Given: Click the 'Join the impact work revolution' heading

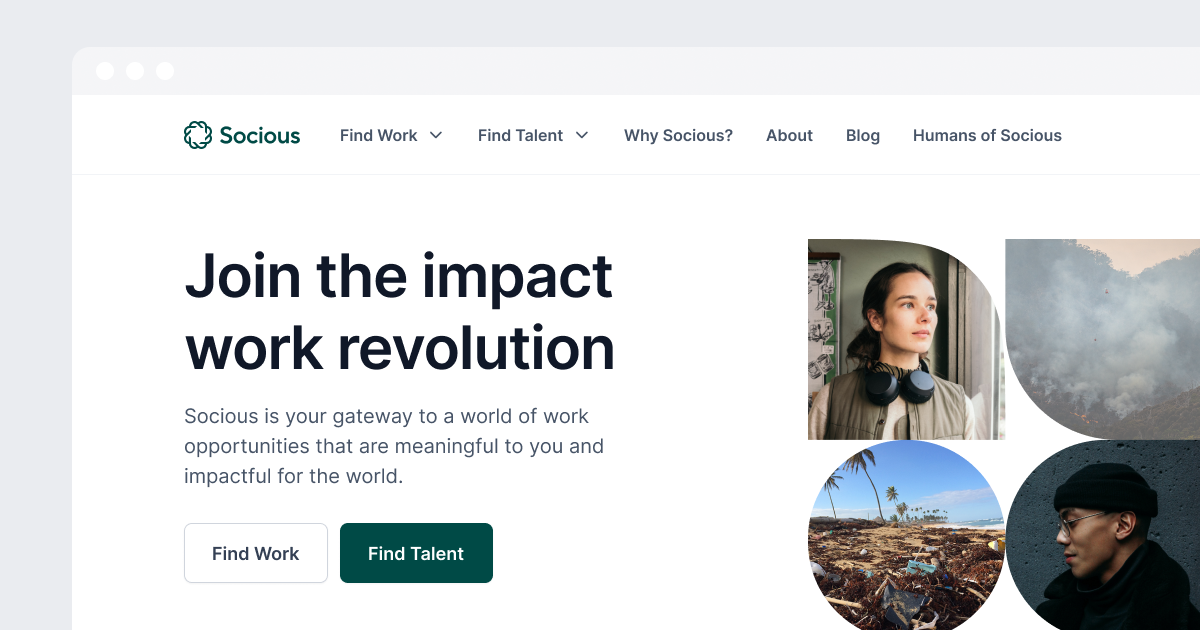Looking at the screenshot, I should 400,311.
